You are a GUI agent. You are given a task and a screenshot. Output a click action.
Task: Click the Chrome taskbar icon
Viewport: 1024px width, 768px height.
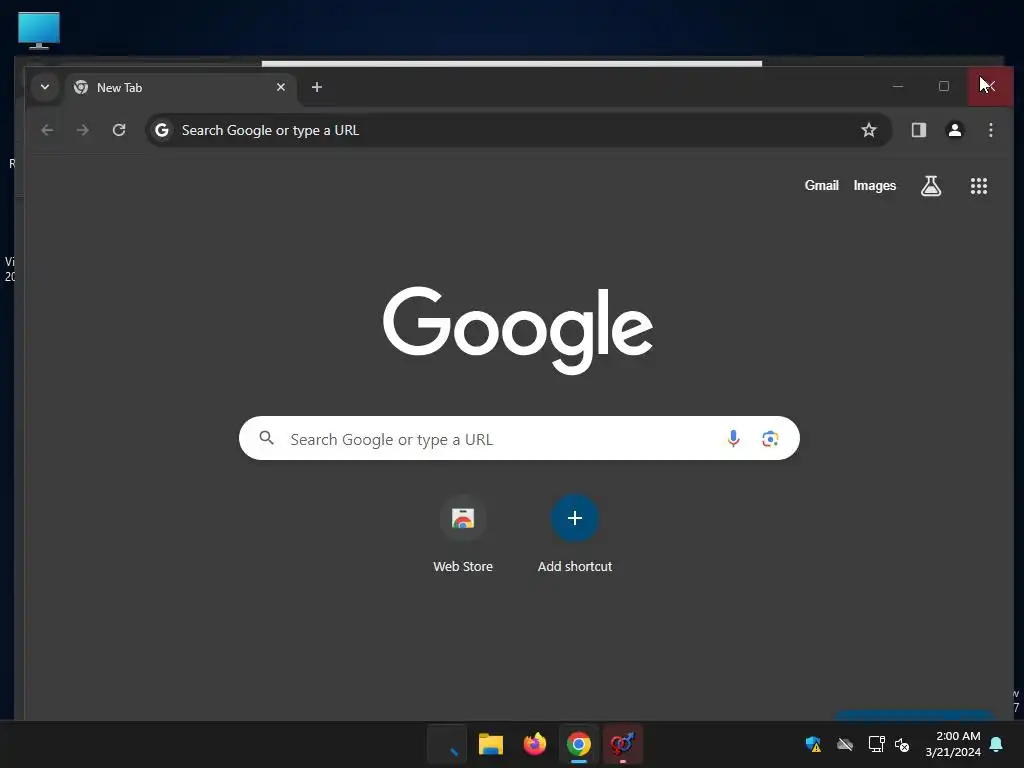pyautogui.click(x=579, y=744)
